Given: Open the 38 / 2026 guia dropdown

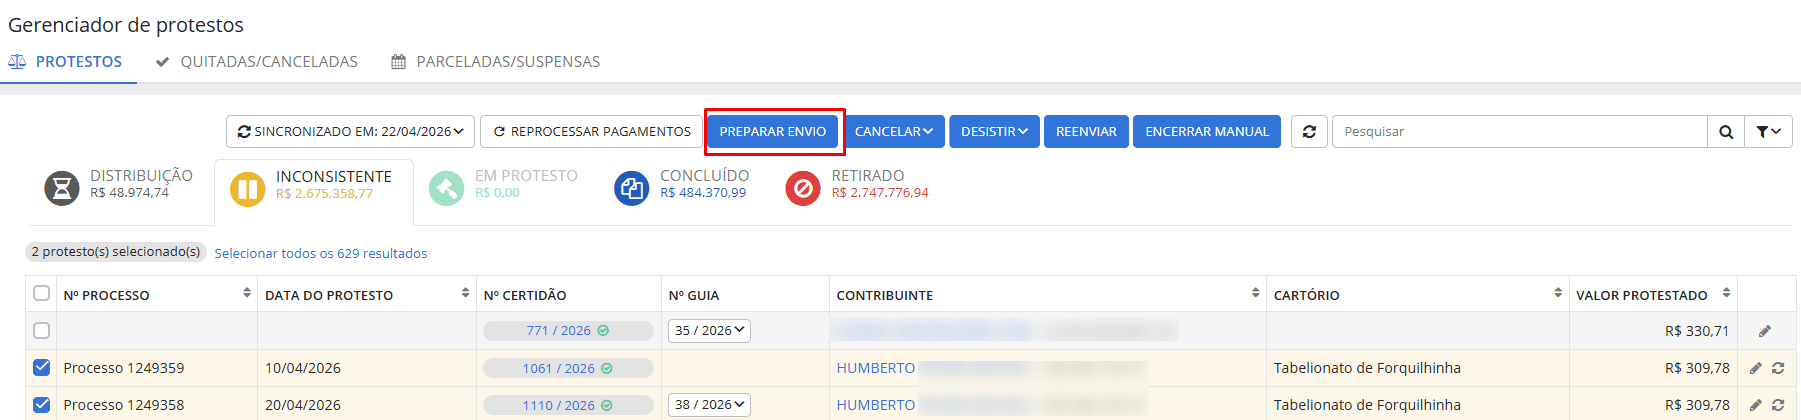Looking at the screenshot, I should pyautogui.click(x=709, y=405).
